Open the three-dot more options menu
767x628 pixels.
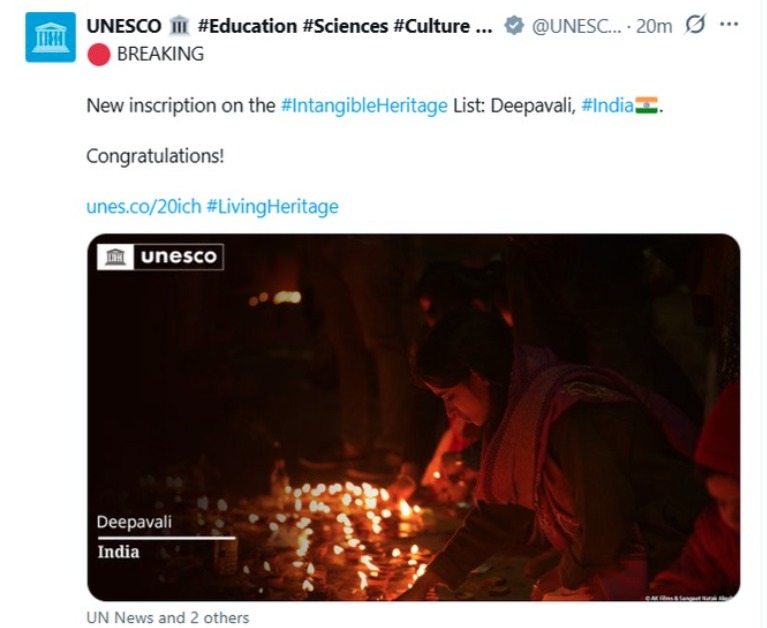click(x=729, y=26)
